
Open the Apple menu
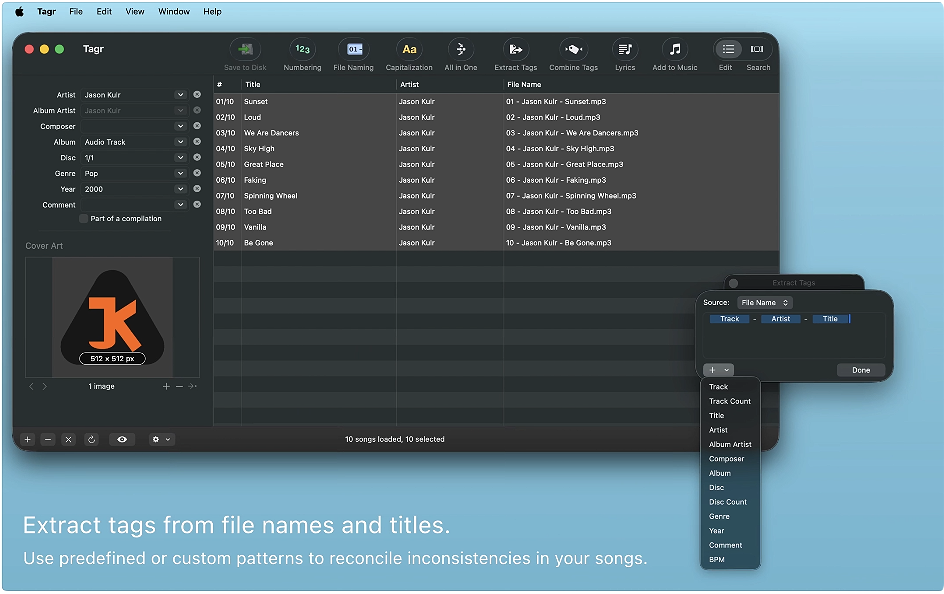(19, 11)
